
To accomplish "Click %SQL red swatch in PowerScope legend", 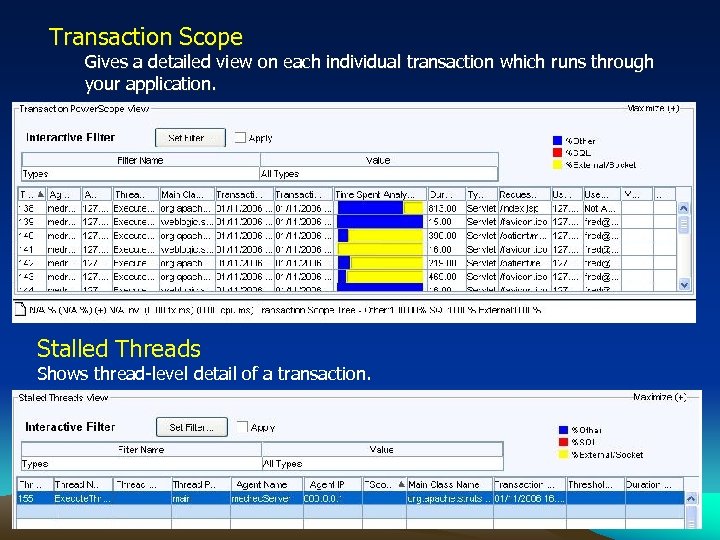I will (x=557, y=152).
